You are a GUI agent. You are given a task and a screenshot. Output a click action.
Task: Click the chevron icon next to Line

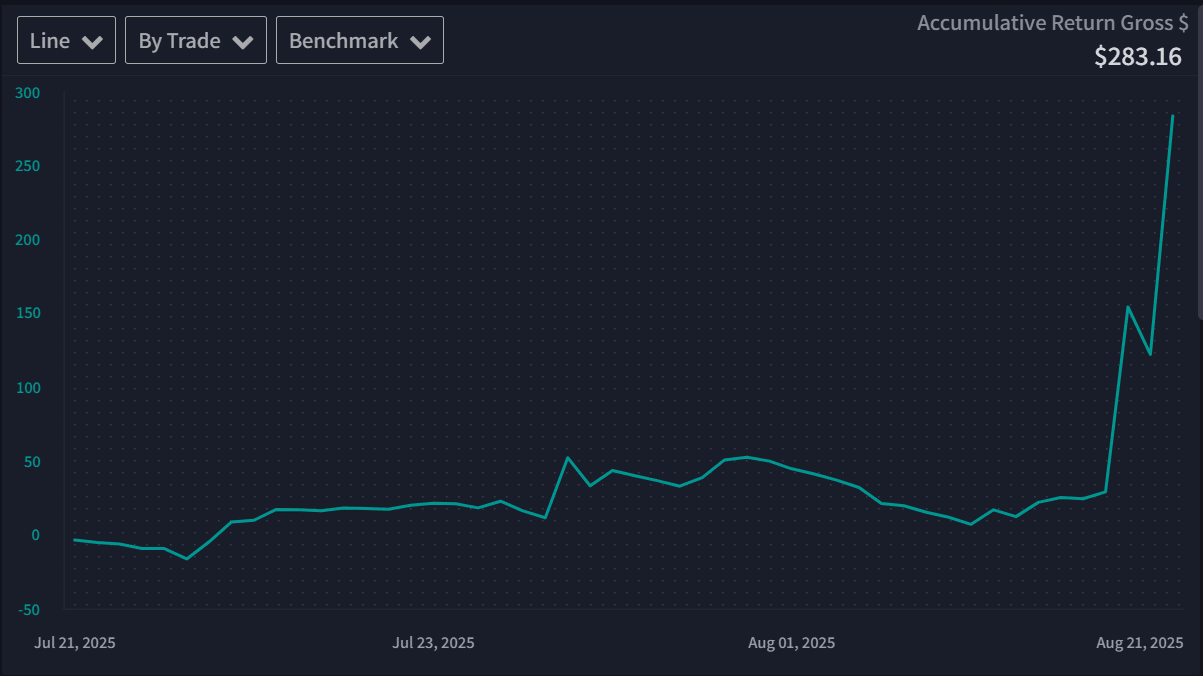tap(93, 42)
